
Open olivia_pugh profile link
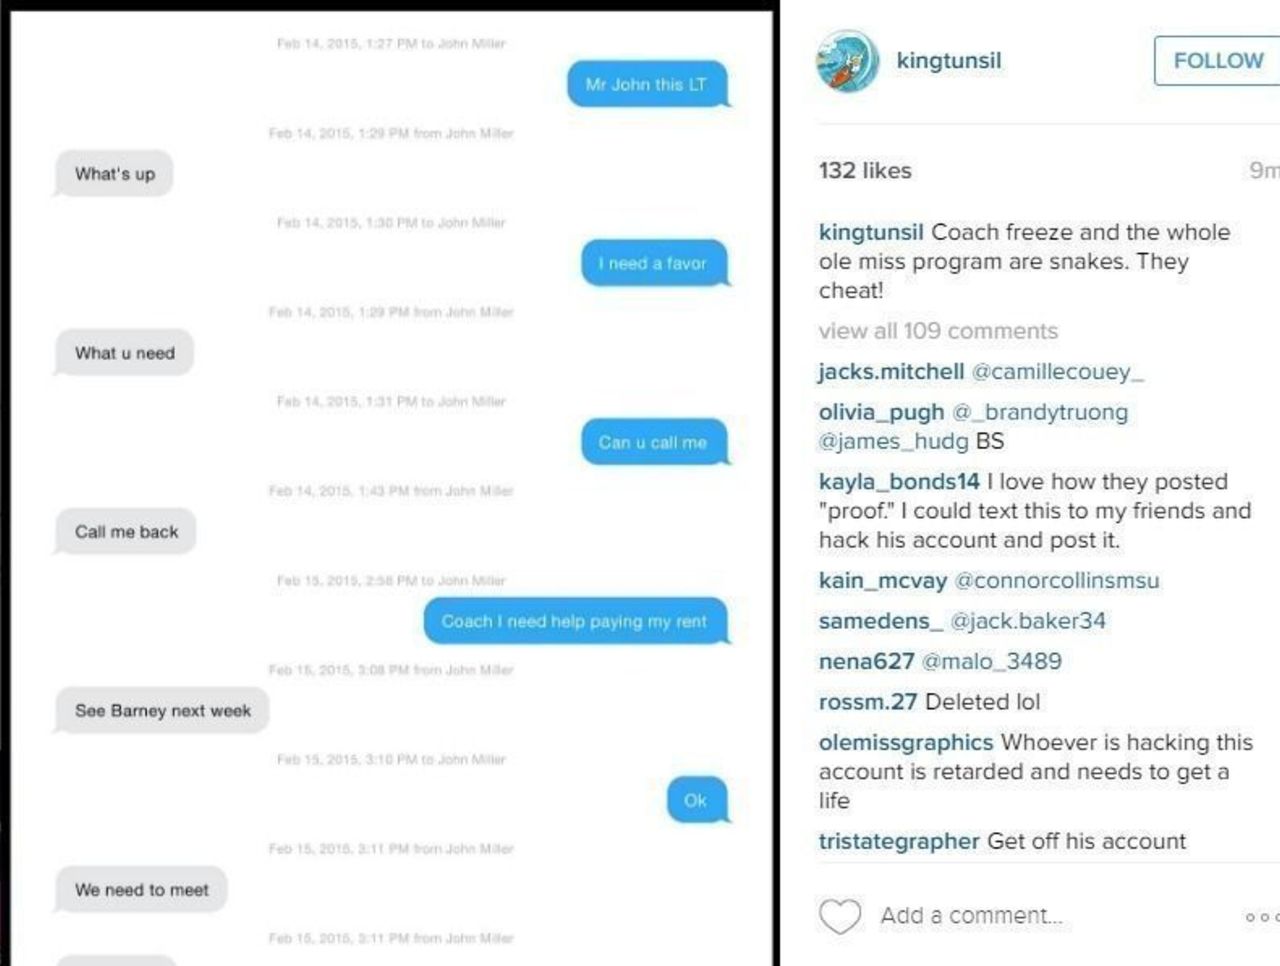(881, 412)
